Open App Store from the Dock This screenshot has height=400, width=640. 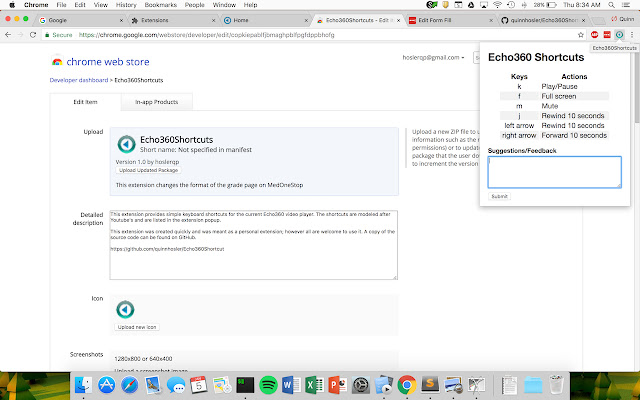[x=107, y=385]
